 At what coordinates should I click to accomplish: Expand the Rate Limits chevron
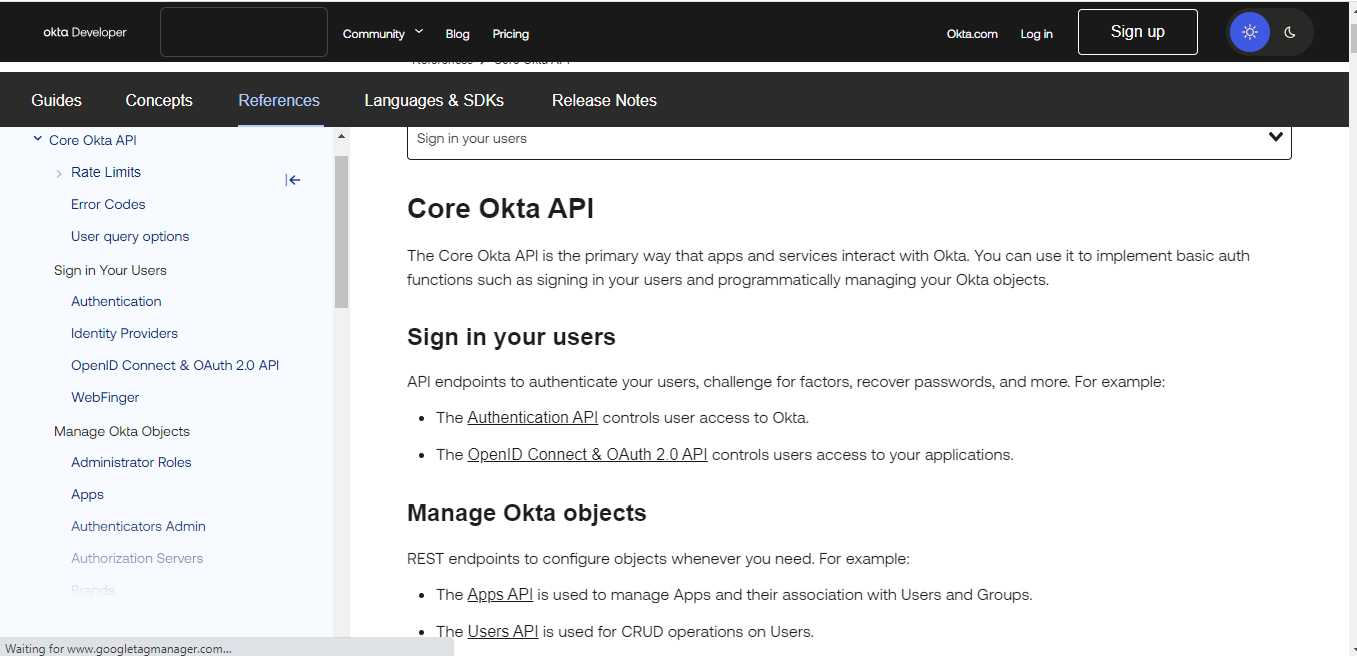point(59,173)
